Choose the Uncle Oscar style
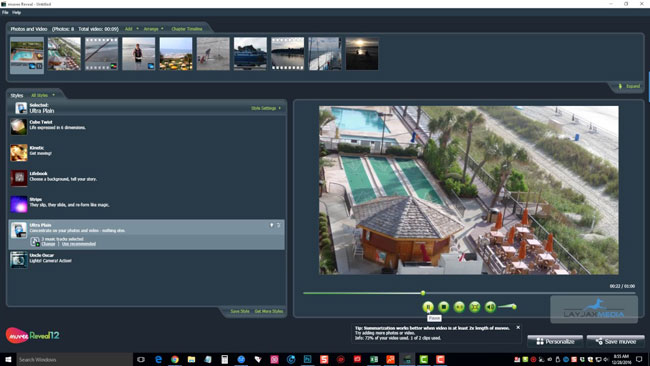The image size is (650, 366). pyautogui.click(x=147, y=260)
